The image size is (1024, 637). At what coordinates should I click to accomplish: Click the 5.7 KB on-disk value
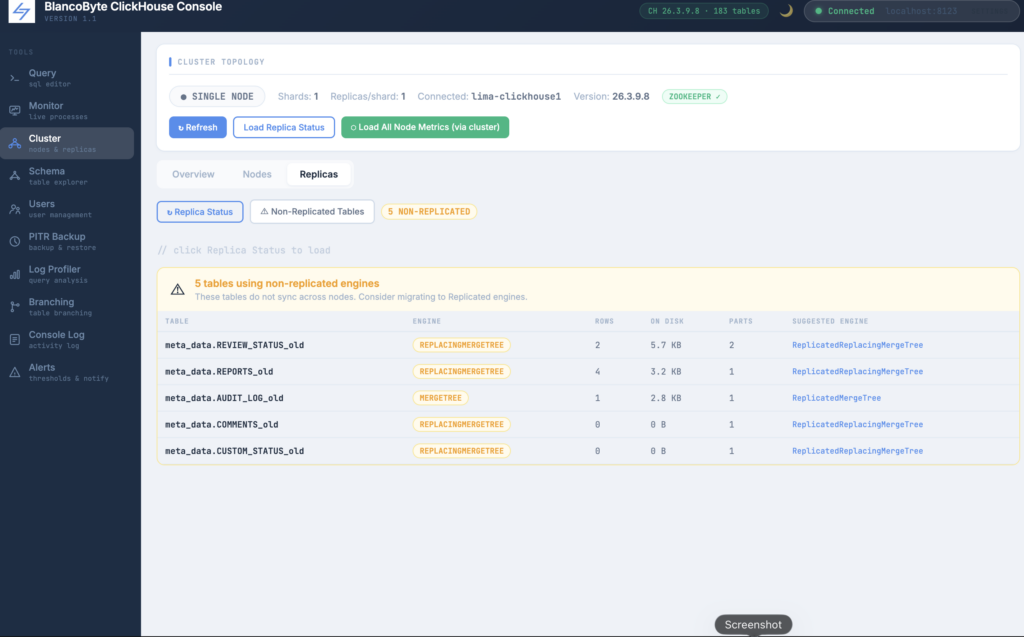pos(665,345)
